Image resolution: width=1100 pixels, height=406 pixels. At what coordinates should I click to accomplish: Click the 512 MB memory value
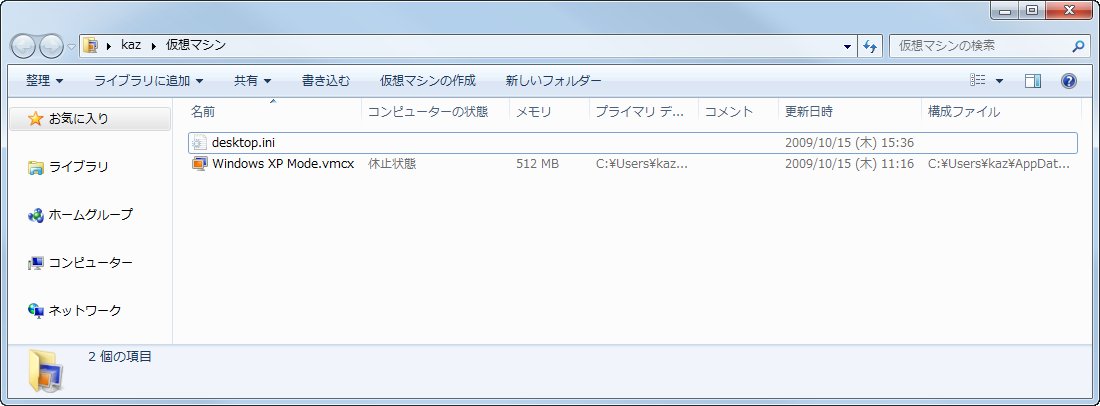(x=537, y=164)
